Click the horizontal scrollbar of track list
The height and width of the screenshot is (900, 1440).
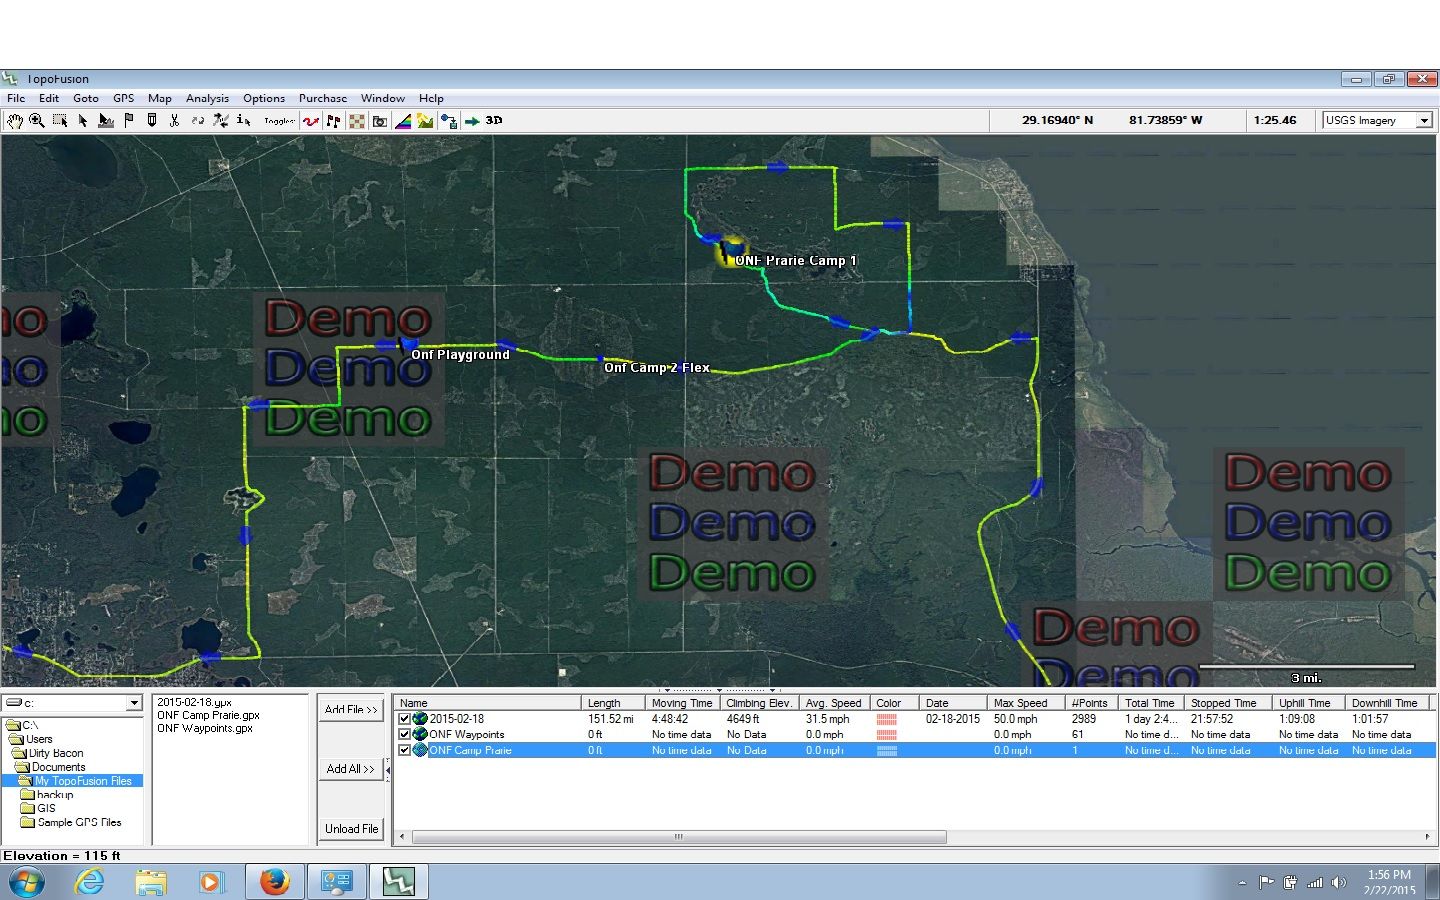(x=679, y=837)
